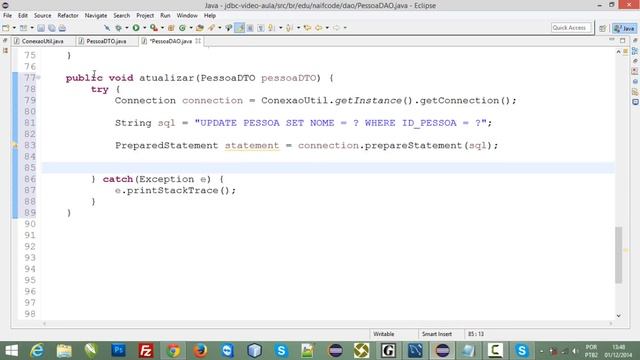Open the Help menu
The image size is (640, 360).
click(x=210, y=16)
